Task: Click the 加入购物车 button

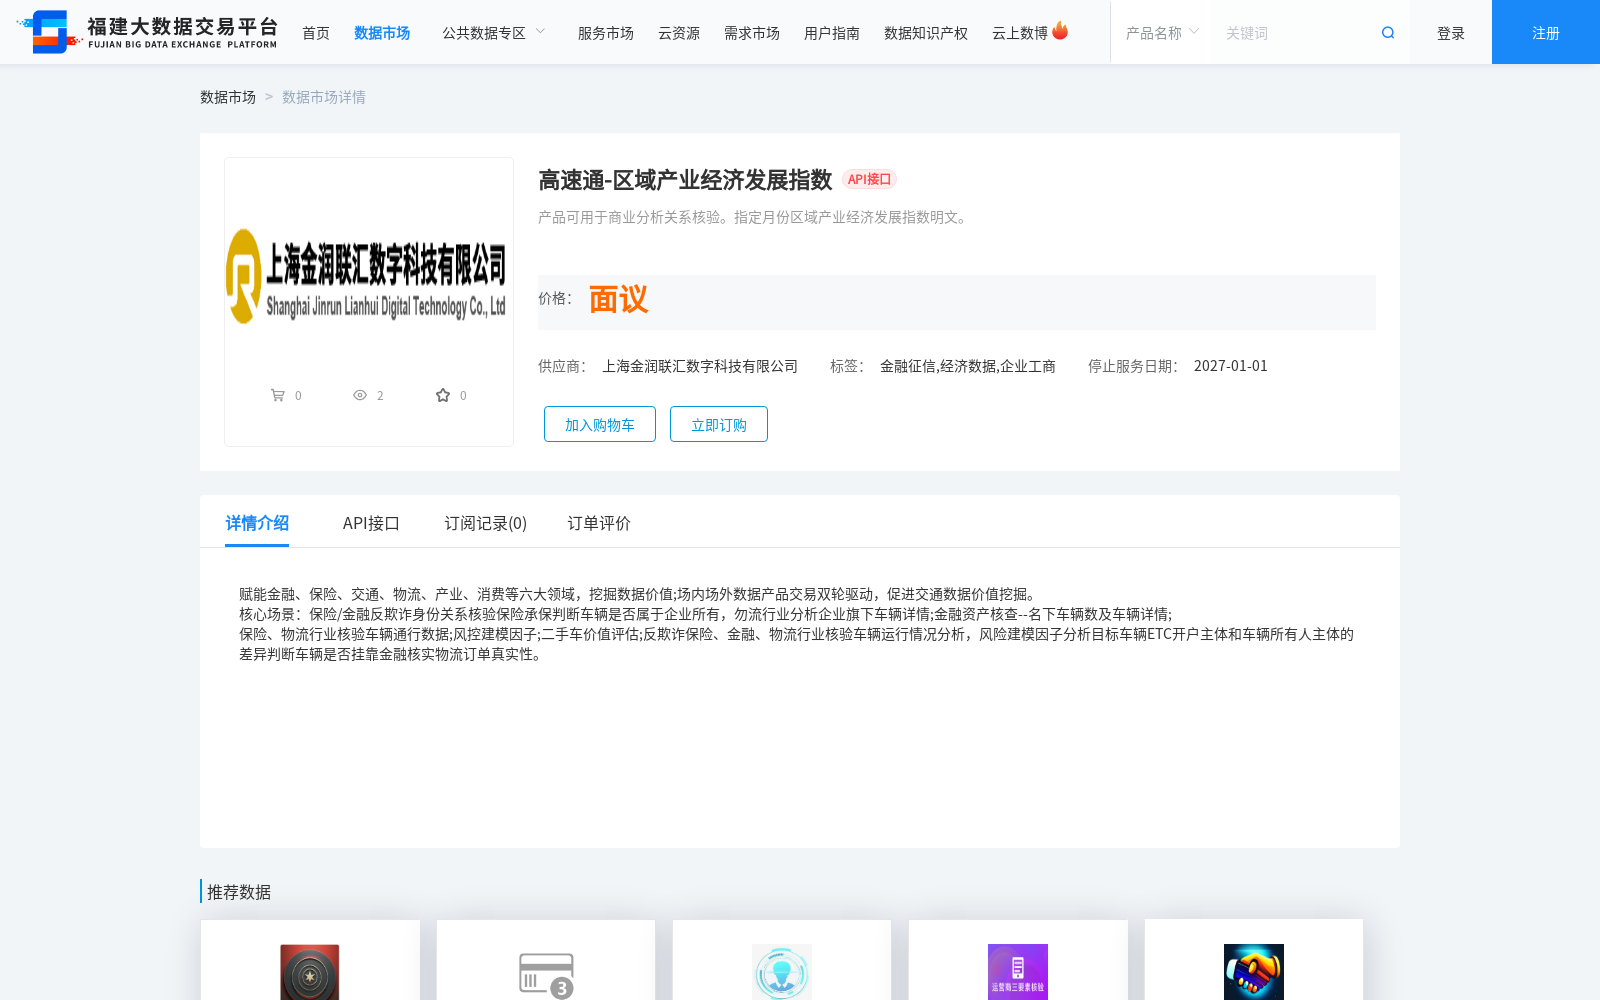Action: pos(600,424)
